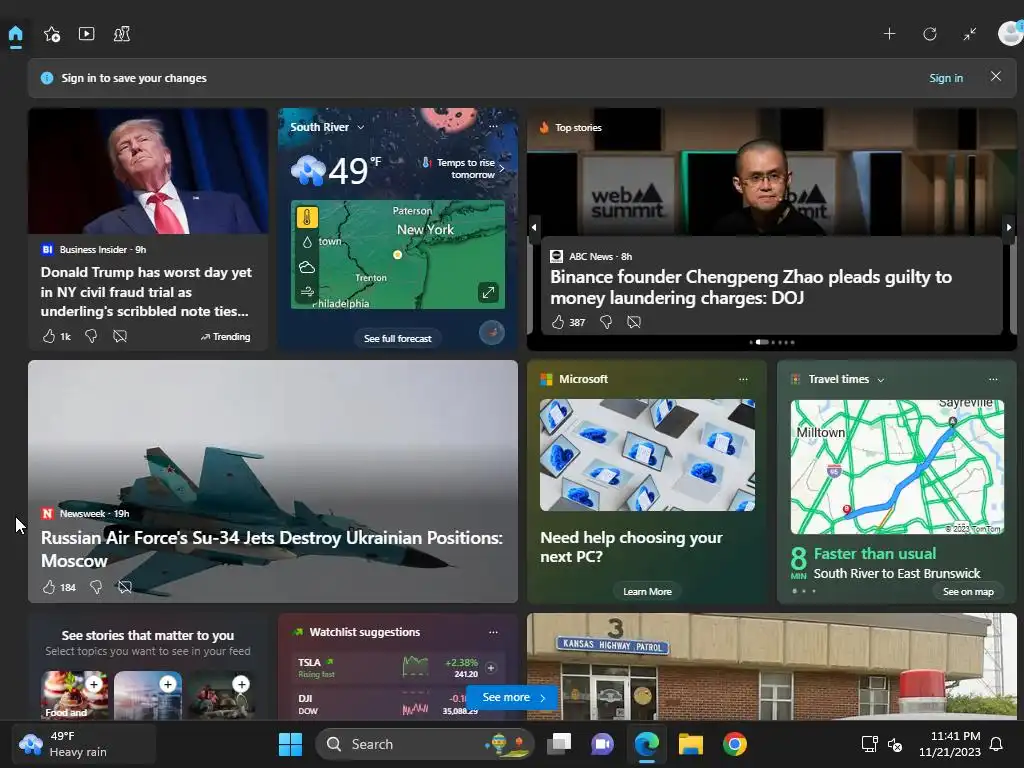Open the Kansas Highway Patrol story image
Image resolution: width=1024 pixels, height=768 pixels.
[x=771, y=666]
